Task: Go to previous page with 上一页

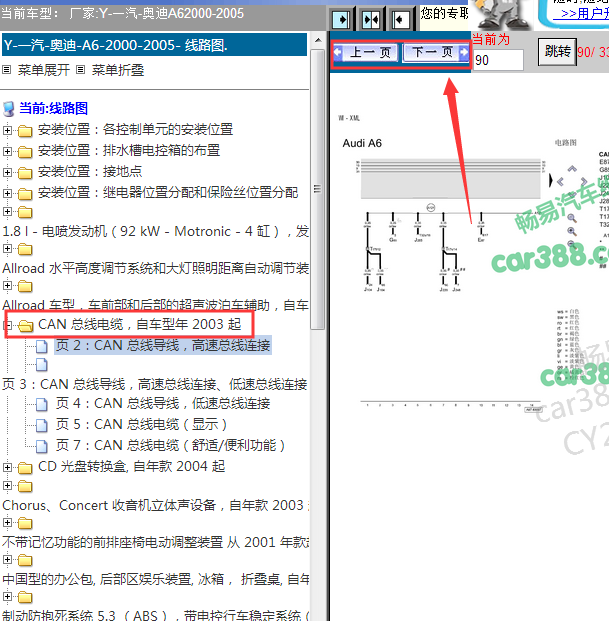Action: click(x=367, y=52)
